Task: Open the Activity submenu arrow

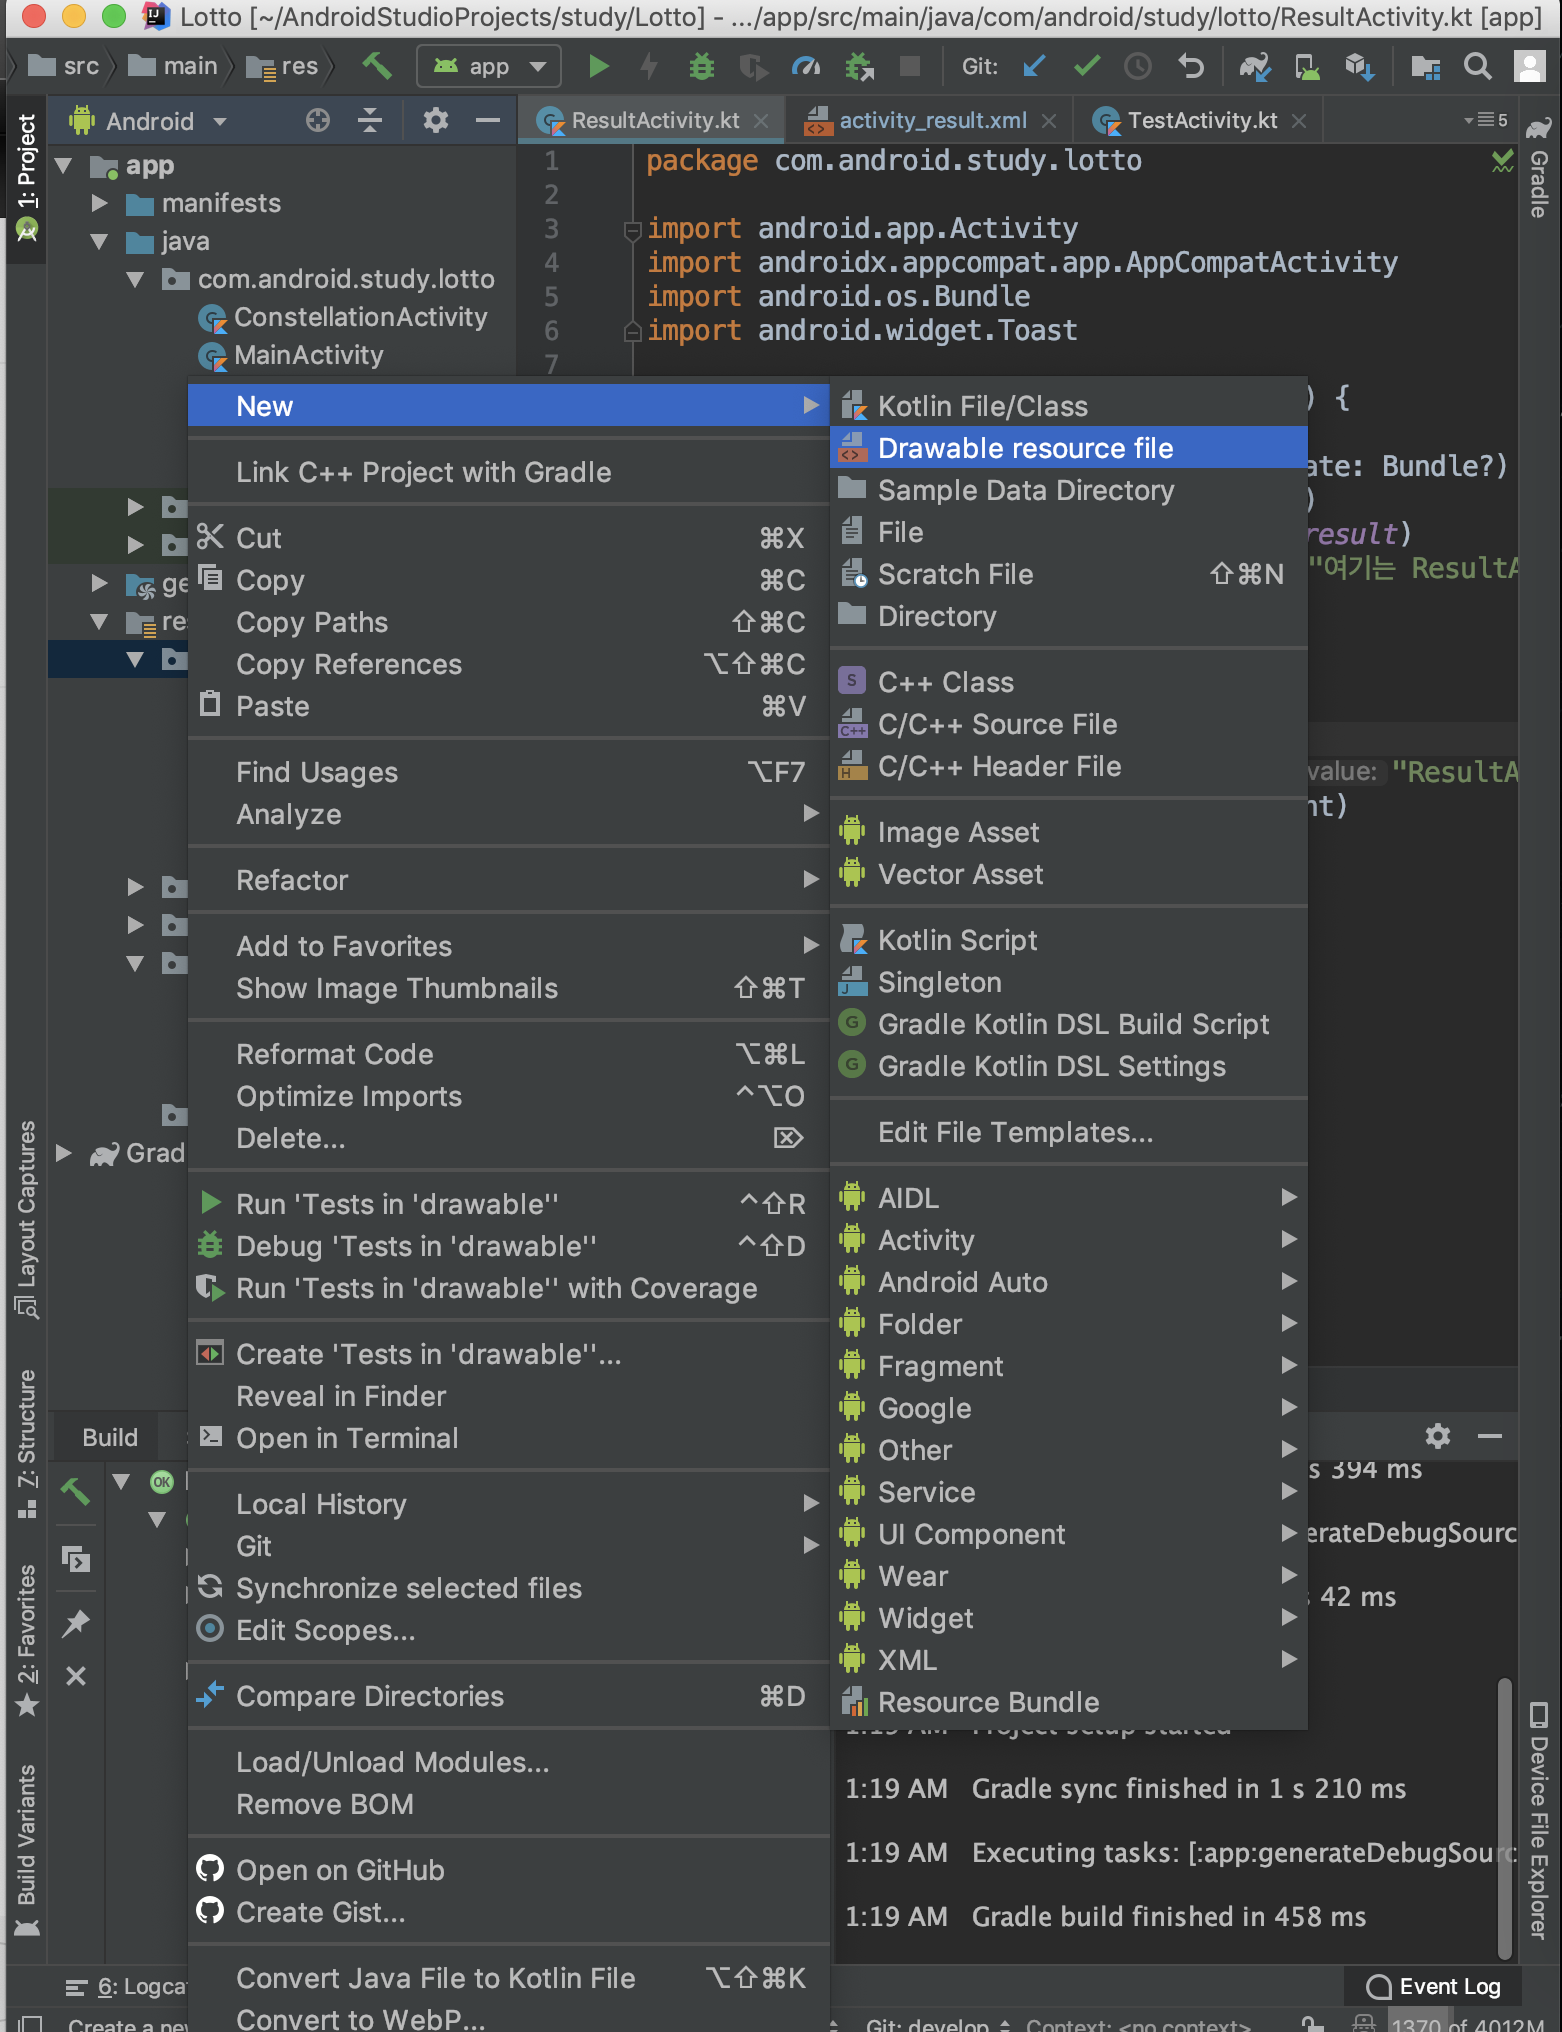Action: pyautogui.click(x=1289, y=1239)
